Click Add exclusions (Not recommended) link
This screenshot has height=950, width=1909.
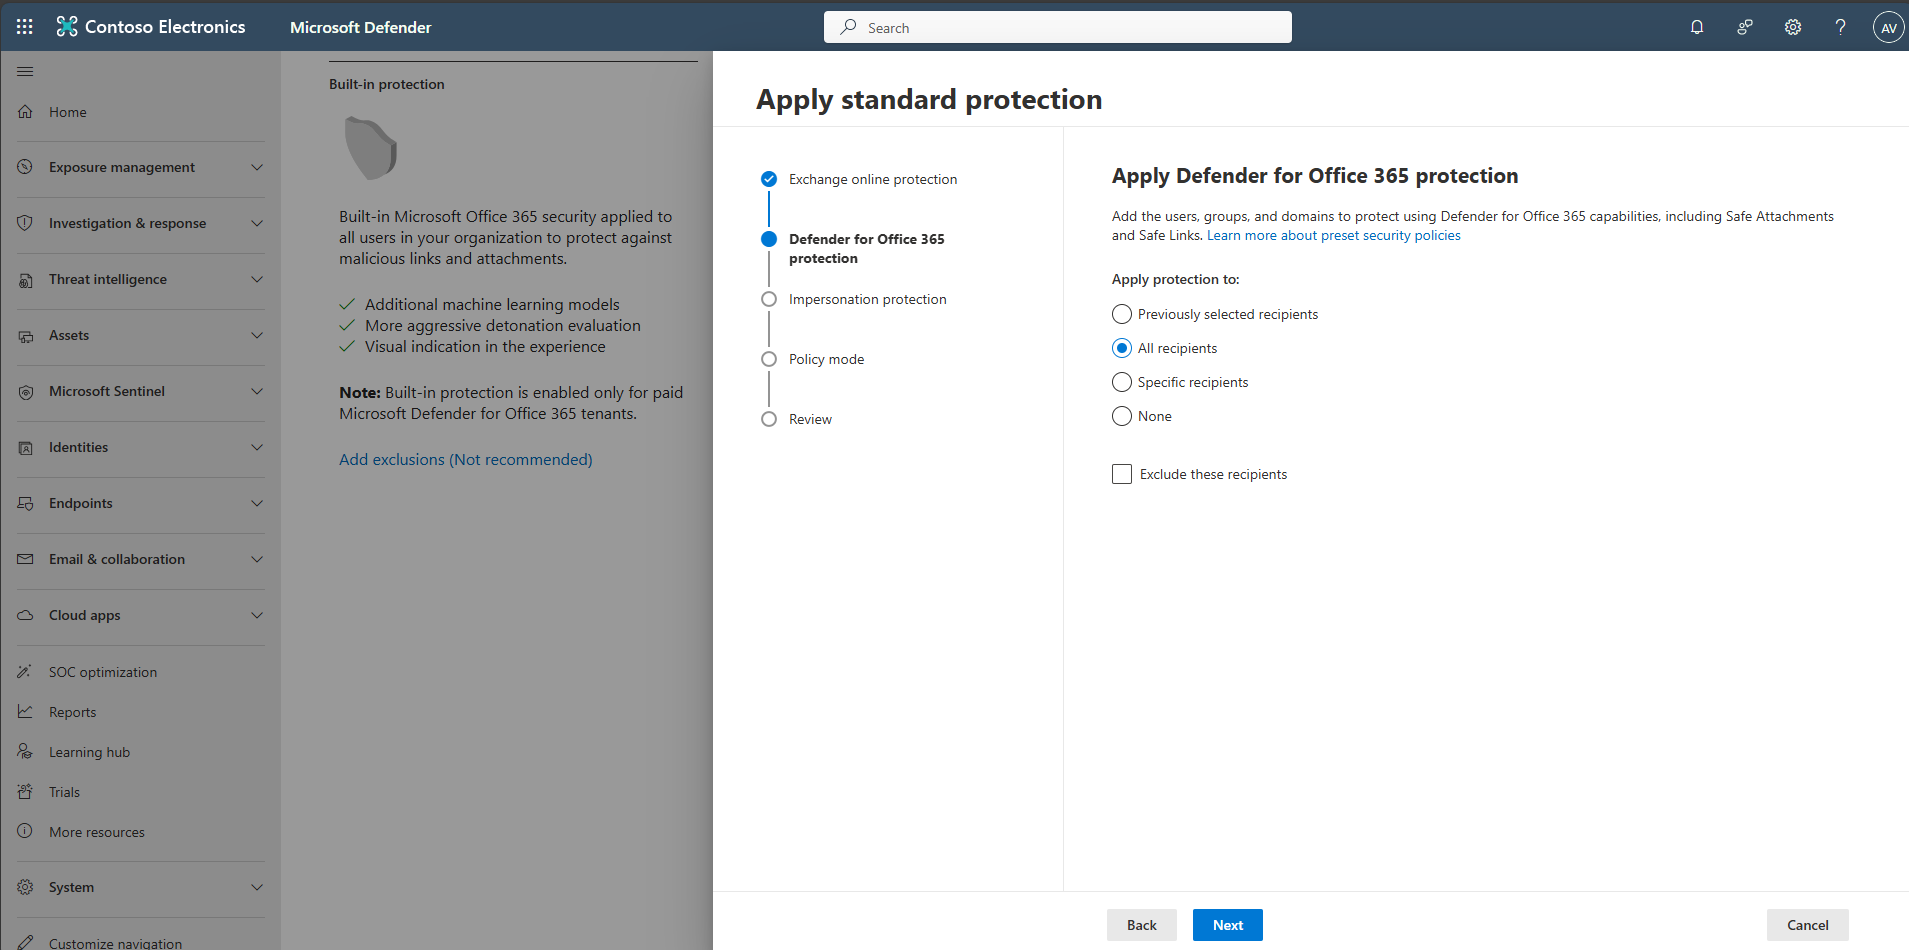466,459
